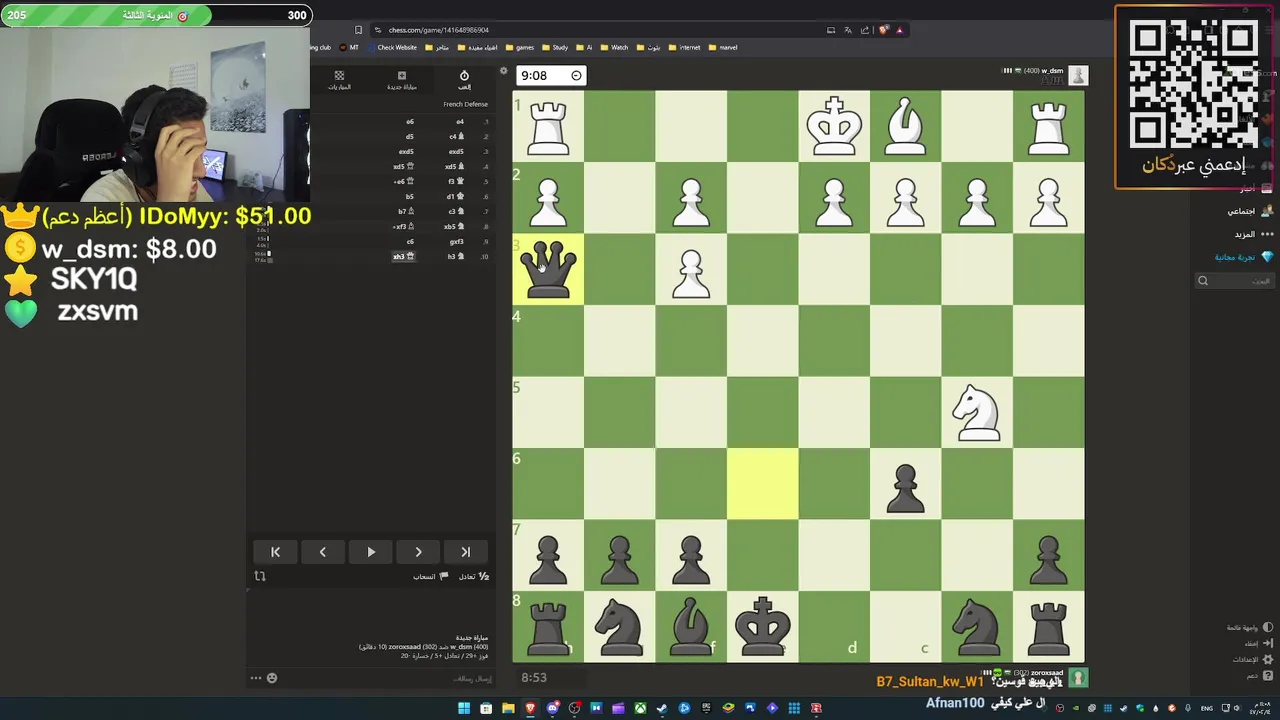Image resolution: width=1280 pixels, height=720 pixels.
Task: Open w_dsm opponent profile avatar
Action: 1078,76
